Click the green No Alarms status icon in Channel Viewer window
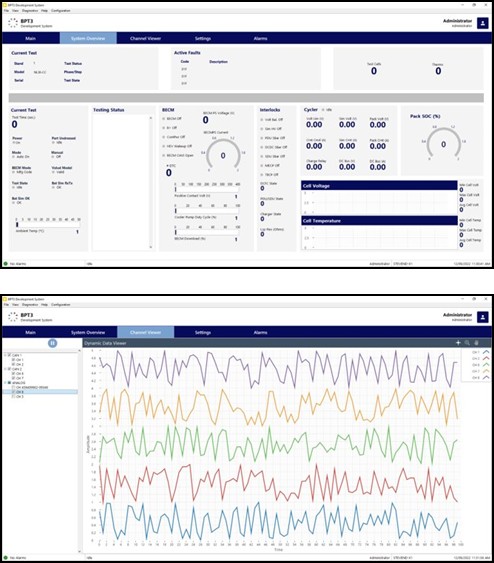 click(x=5, y=558)
